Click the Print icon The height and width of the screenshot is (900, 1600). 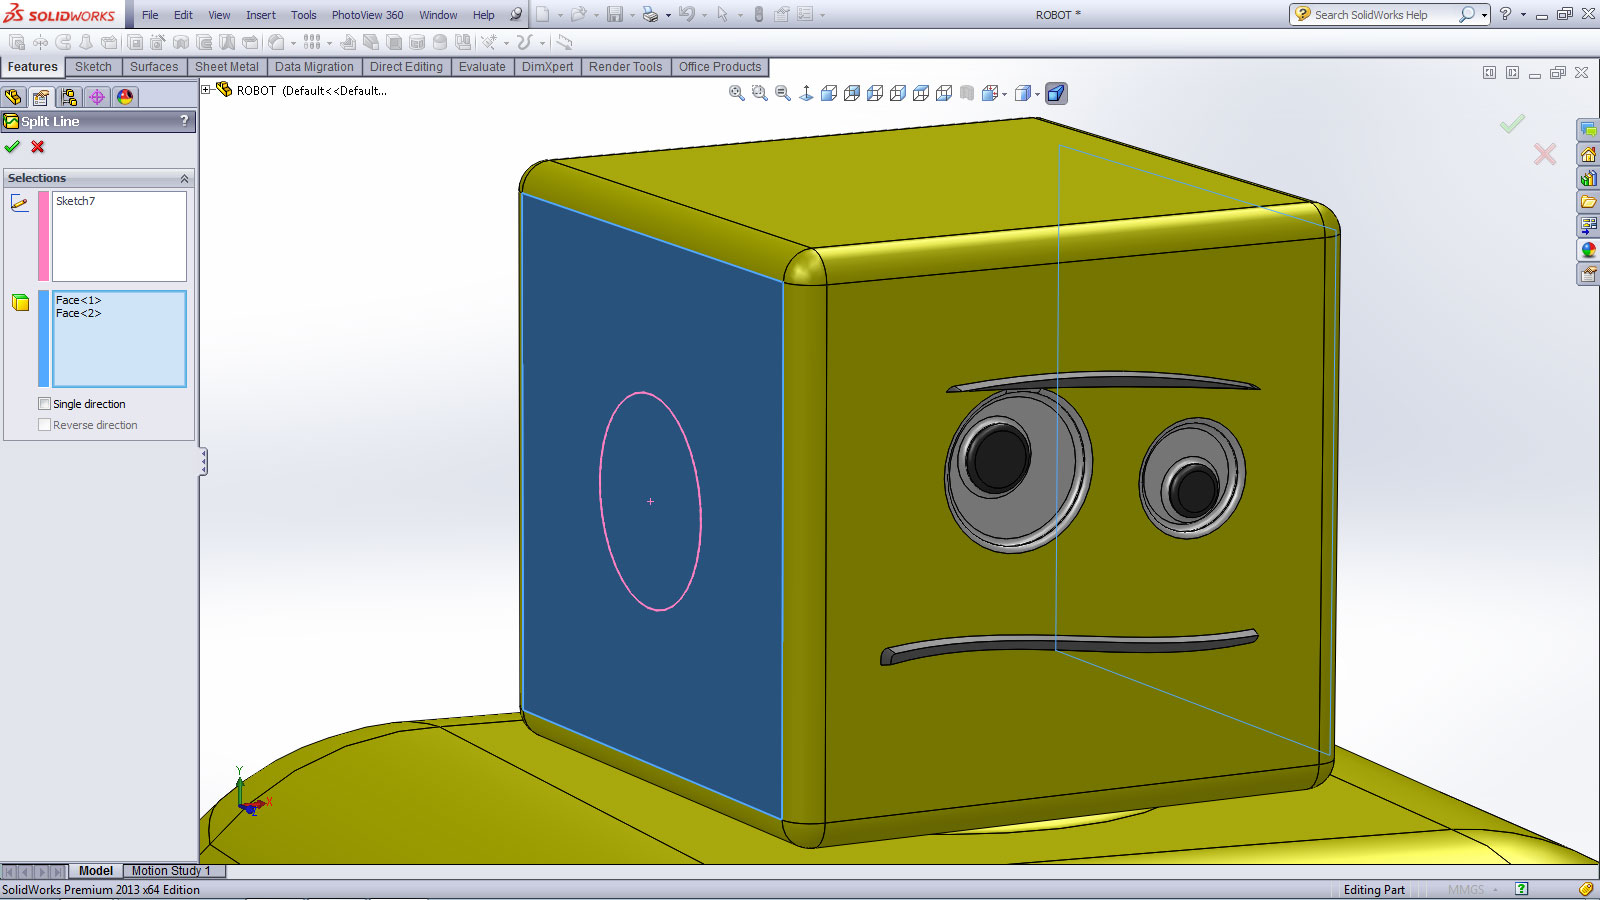(651, 14)
